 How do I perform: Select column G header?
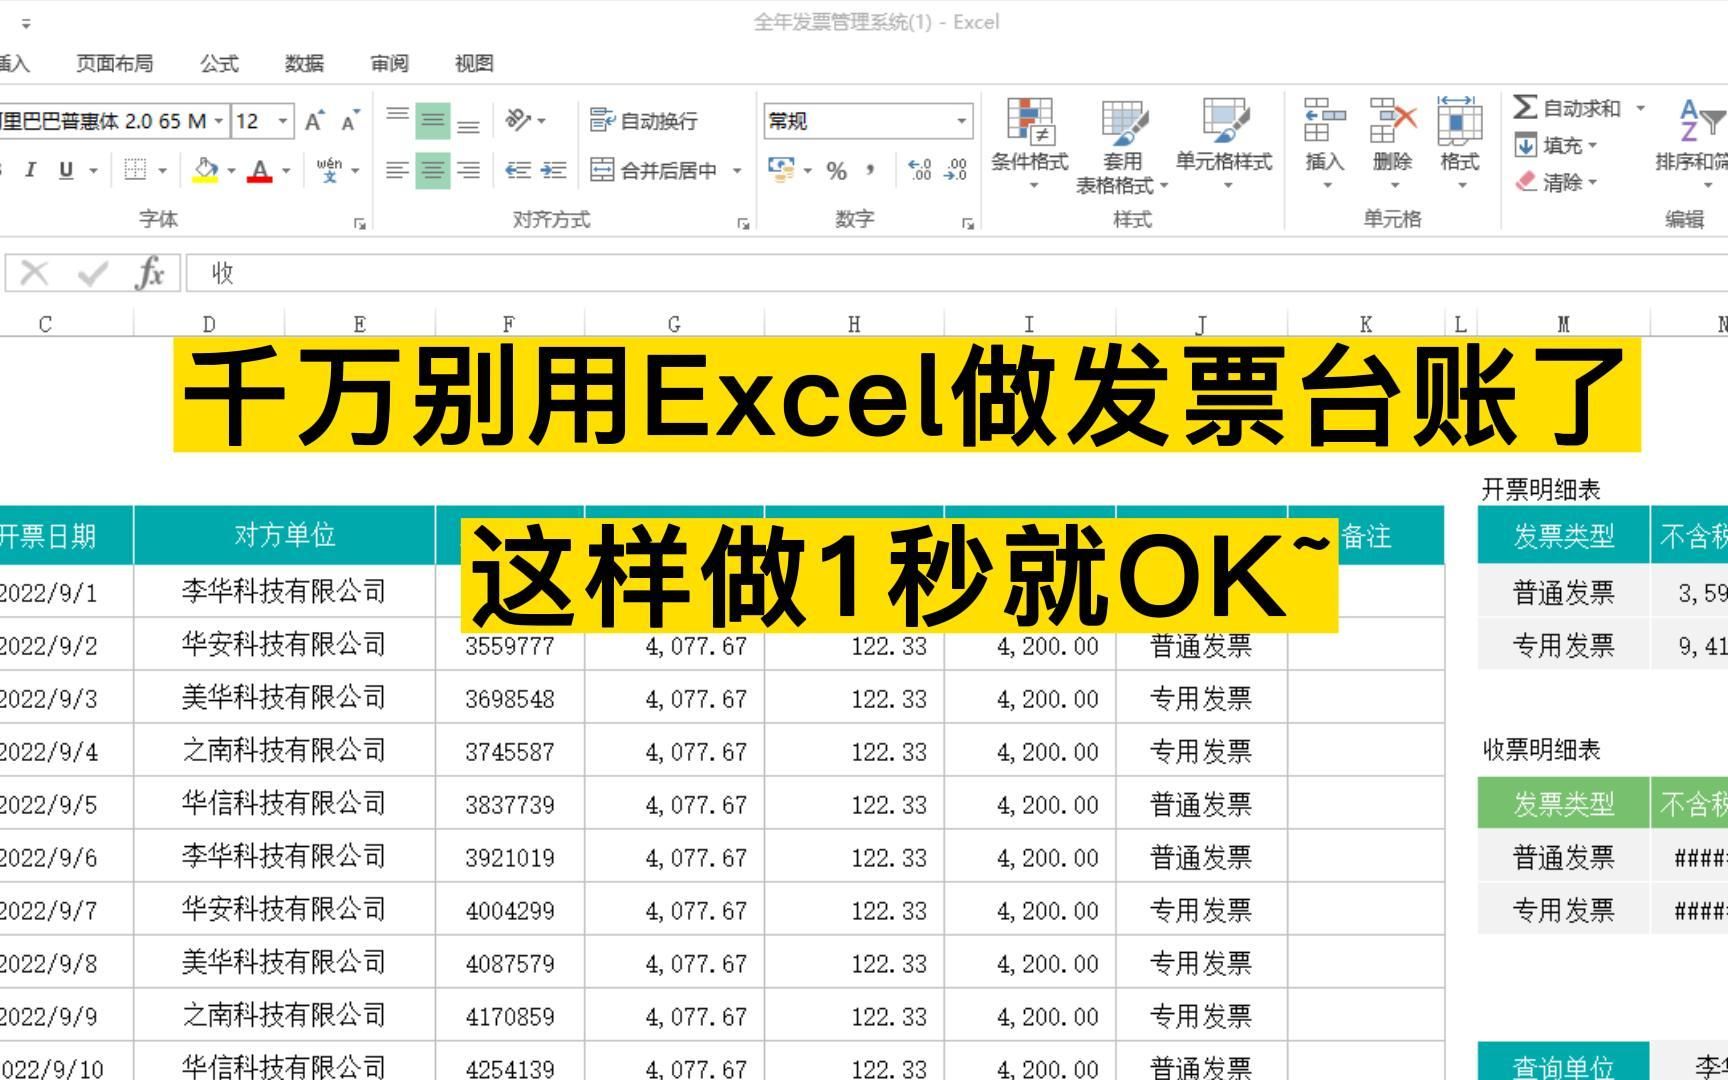(674, 324)
